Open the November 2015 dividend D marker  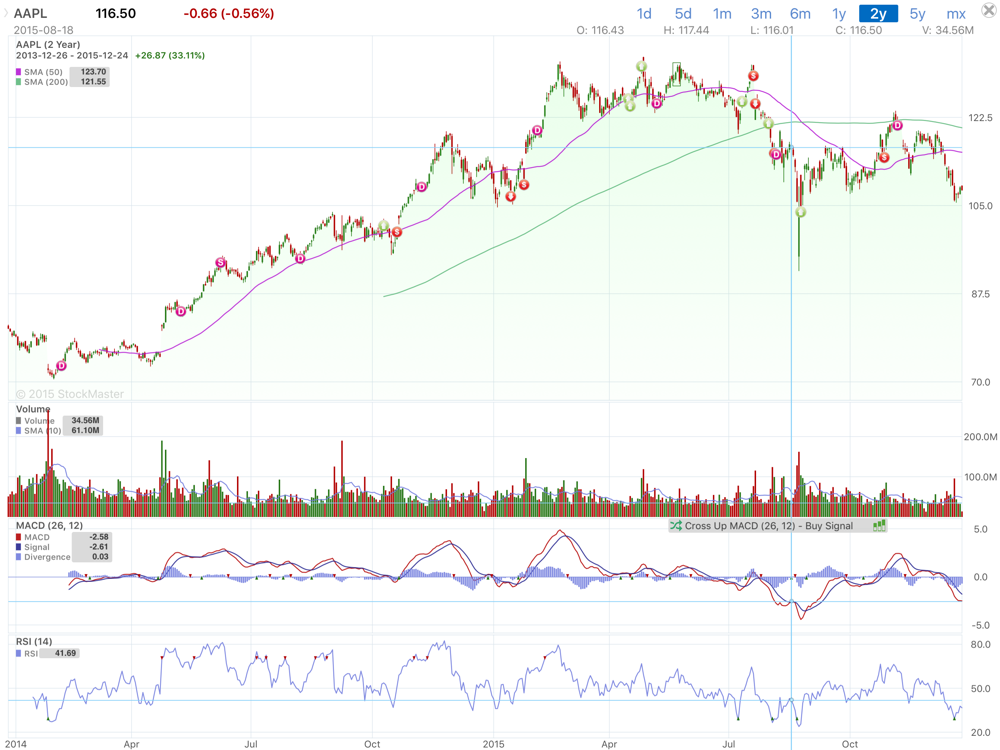pyautogui.click(x=897, y=126)
